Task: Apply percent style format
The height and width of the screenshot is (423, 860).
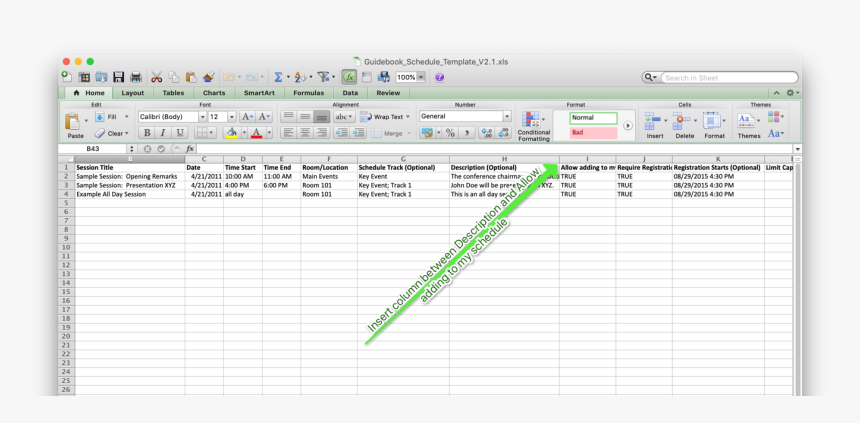Action: coord(450,133)
